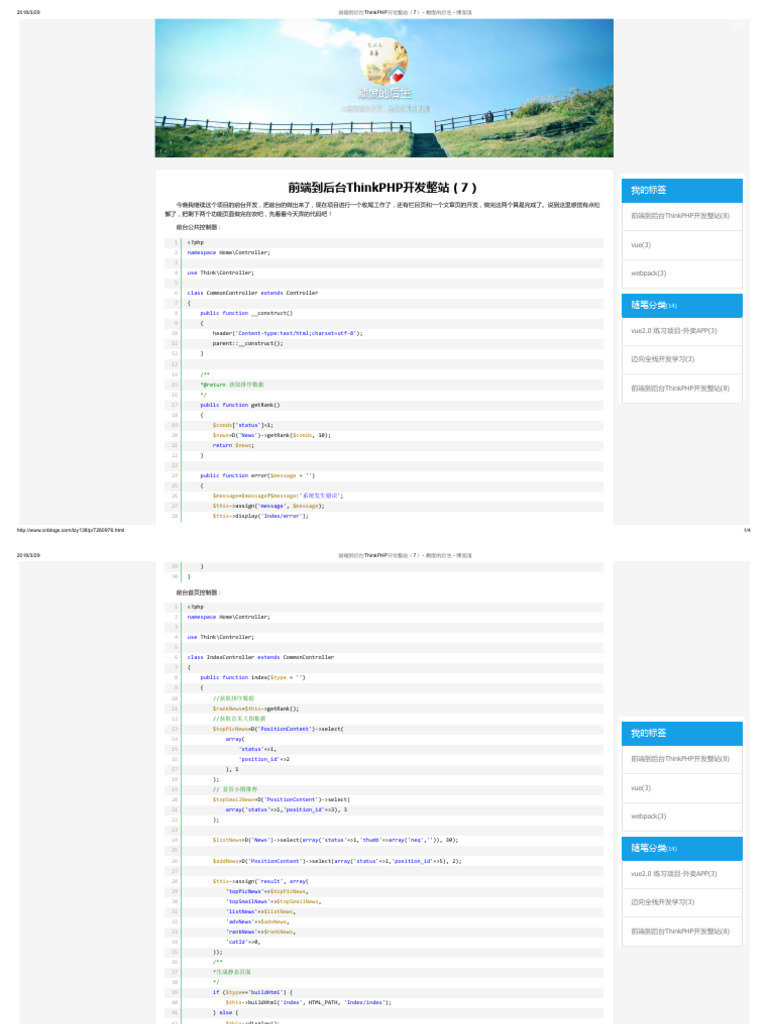768x1024 pixels.
Task: Open the vue(3) tag on the first page
Action: pos(641,245)
